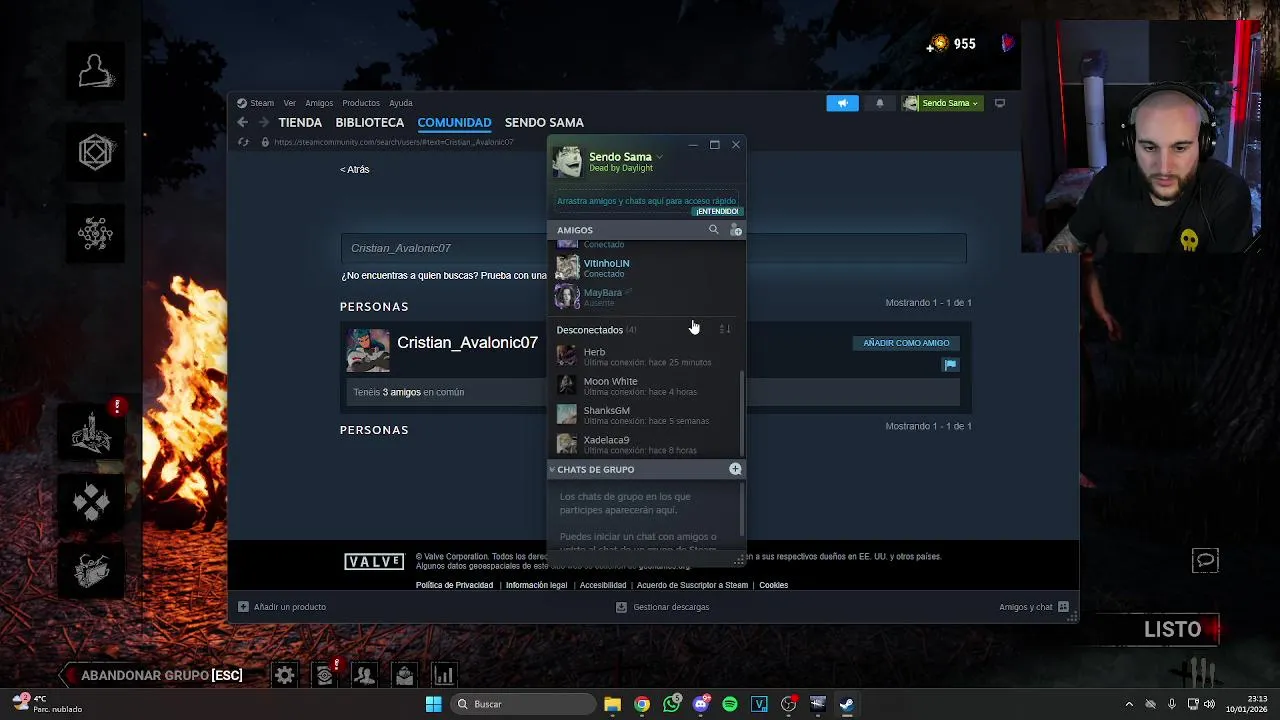Click AÑADIR COMO AMIGO button
The width and height of the screenshot is (1280, 720).
coord(906,343)
